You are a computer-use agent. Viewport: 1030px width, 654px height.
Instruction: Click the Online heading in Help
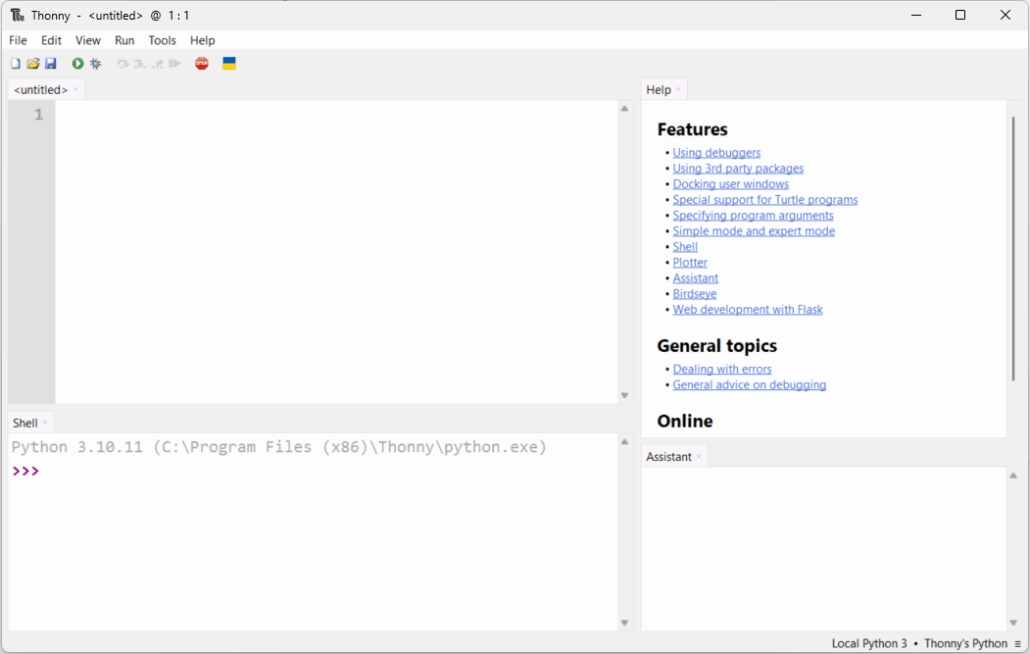(x=684, y=421)
